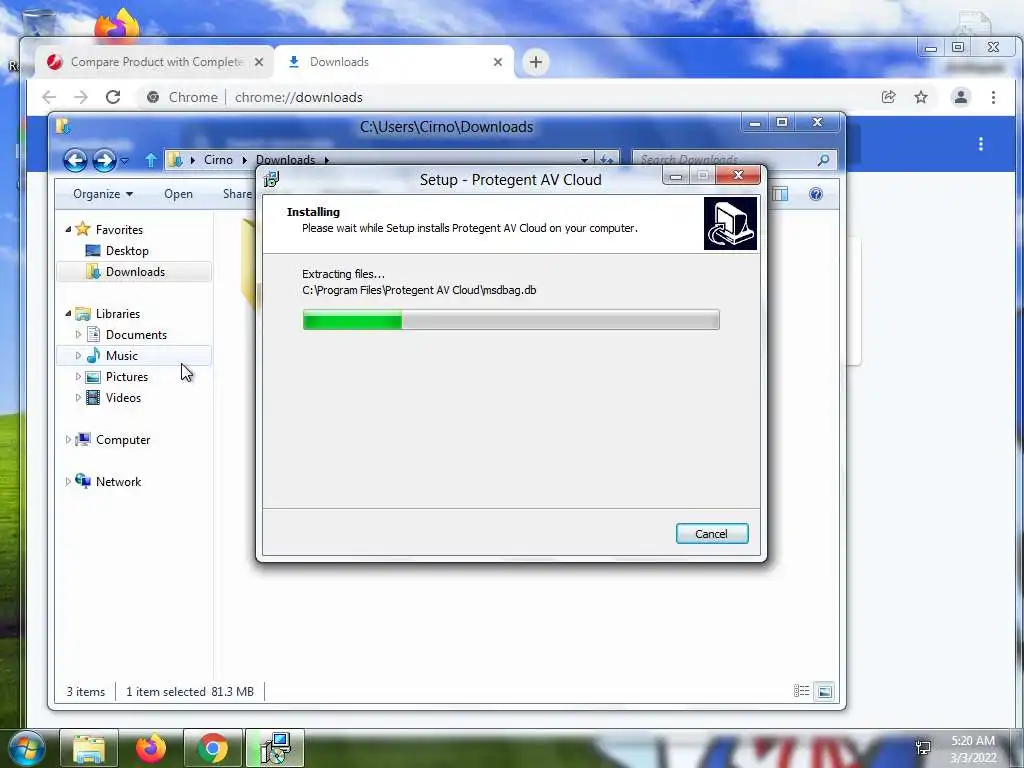Image resolution: width=1024 pixels, height=768 pixels.
Task: Open the Organize menu in Explorer
Action: [103, 194]
